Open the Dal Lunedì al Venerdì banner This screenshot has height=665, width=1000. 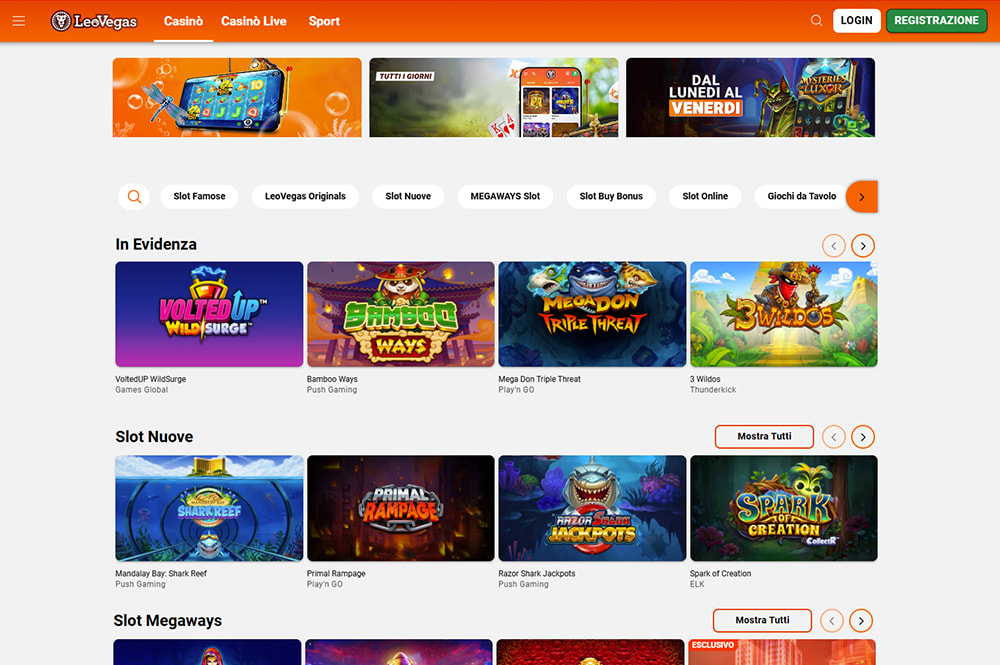750,98
